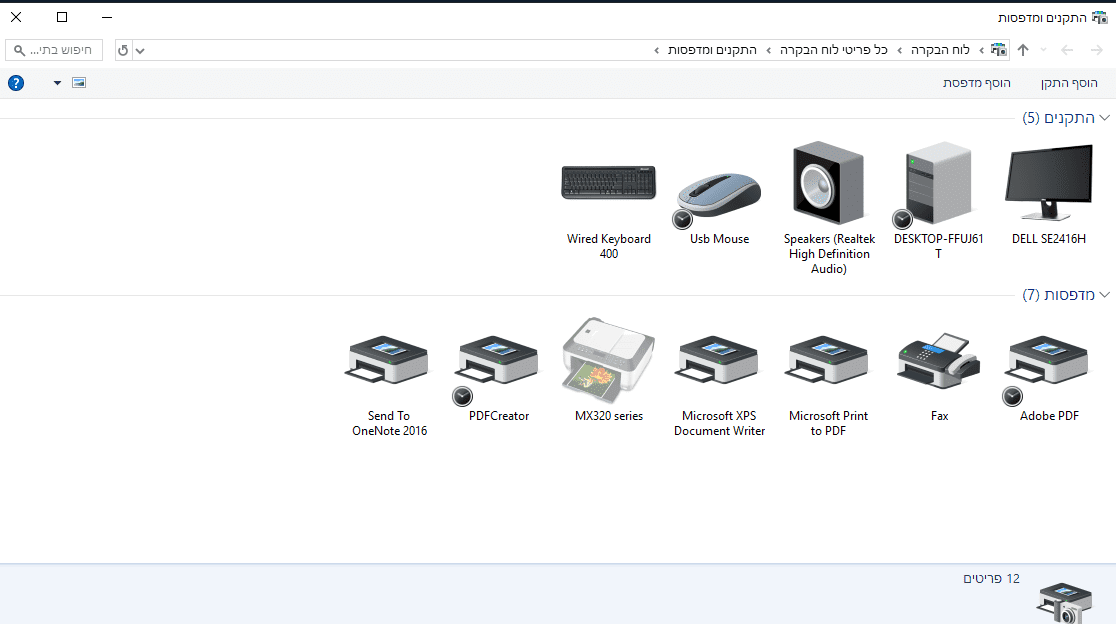Select the Send To OneNote 2016 printer icon
This screenshot has height=624, width=1116.
click(389, 361)
